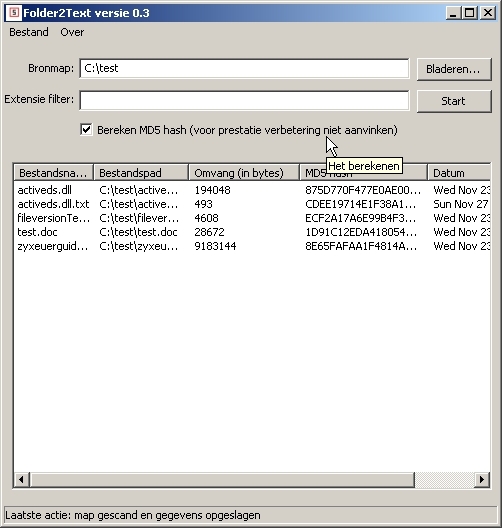Click the size value 194048
The image size is (502, 528).
[212, 190]
